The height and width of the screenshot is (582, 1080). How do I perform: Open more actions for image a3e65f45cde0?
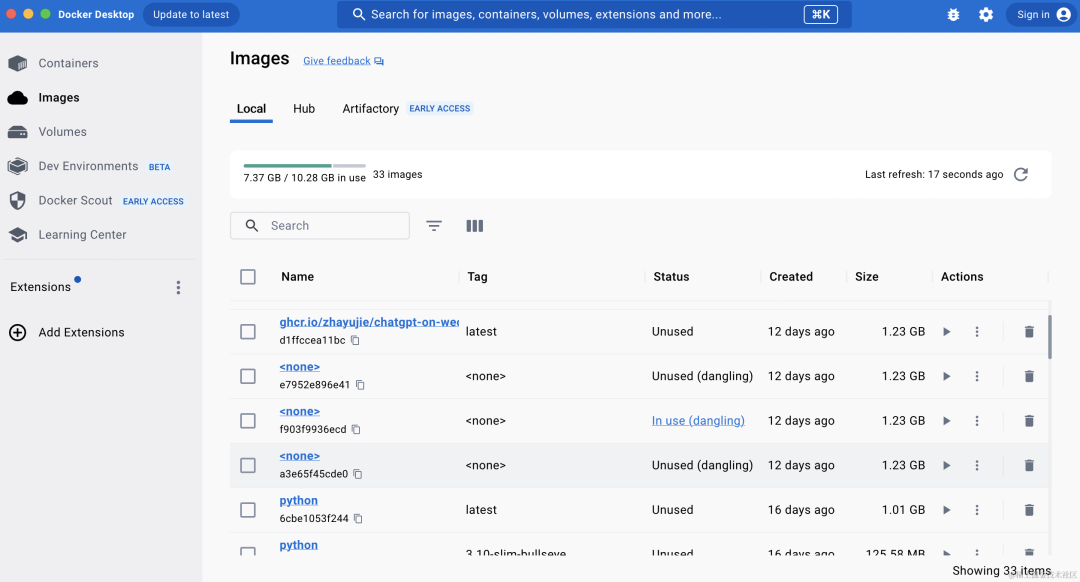[977, 466]
